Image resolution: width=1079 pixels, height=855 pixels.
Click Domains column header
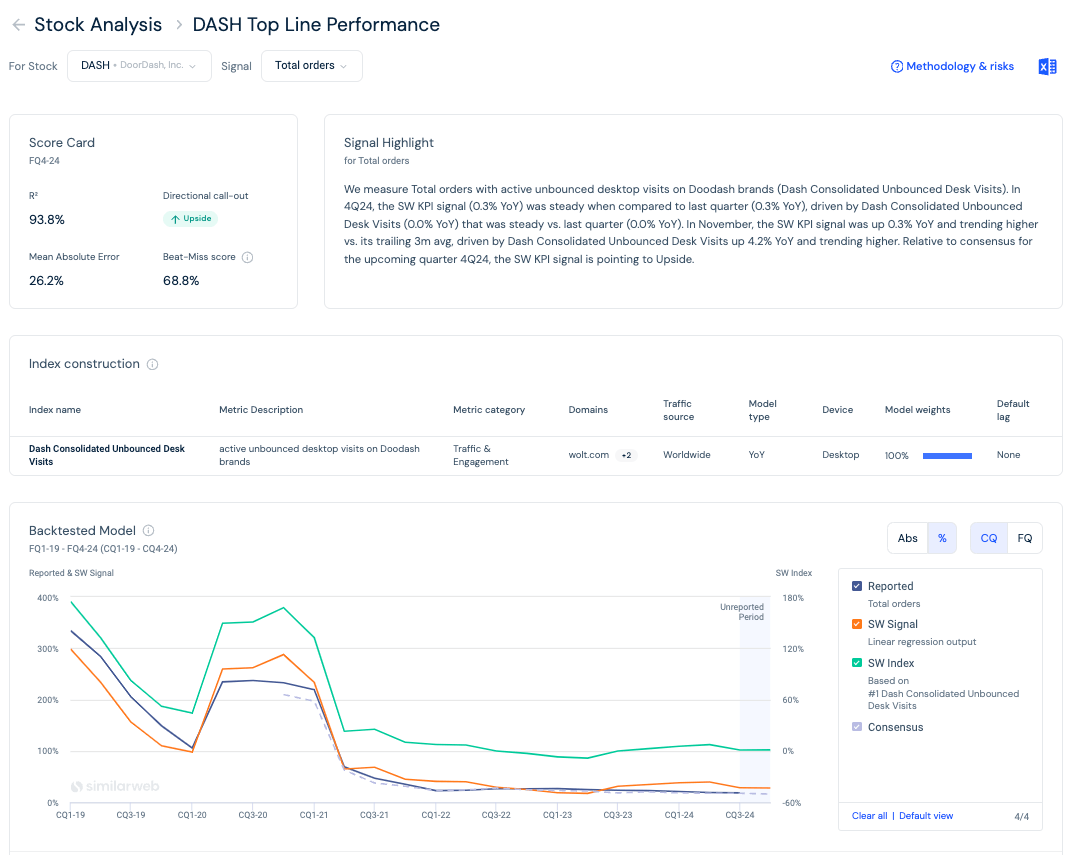[588, 410]
